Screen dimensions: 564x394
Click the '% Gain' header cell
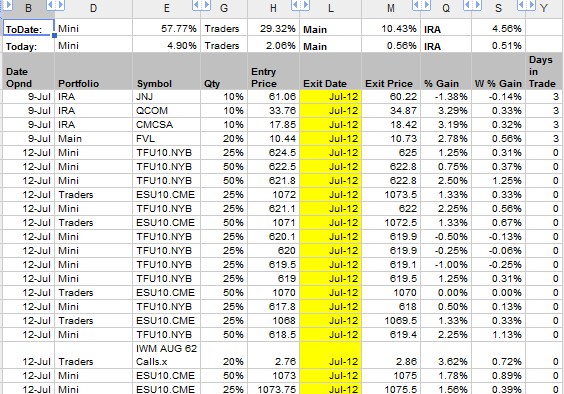tap(446, 71)
